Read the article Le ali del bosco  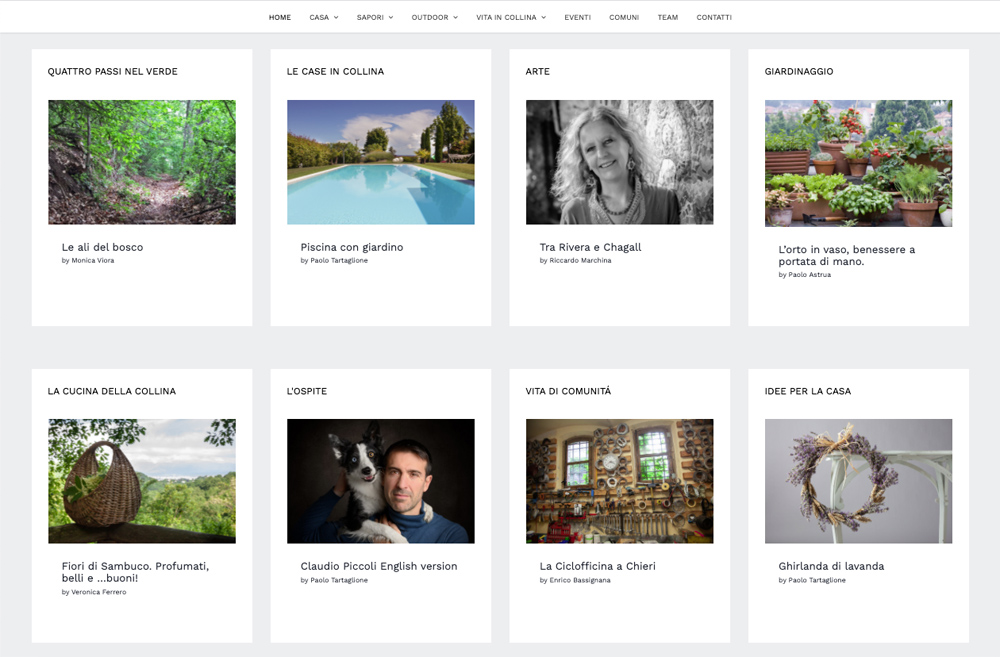tap(102, 247)
